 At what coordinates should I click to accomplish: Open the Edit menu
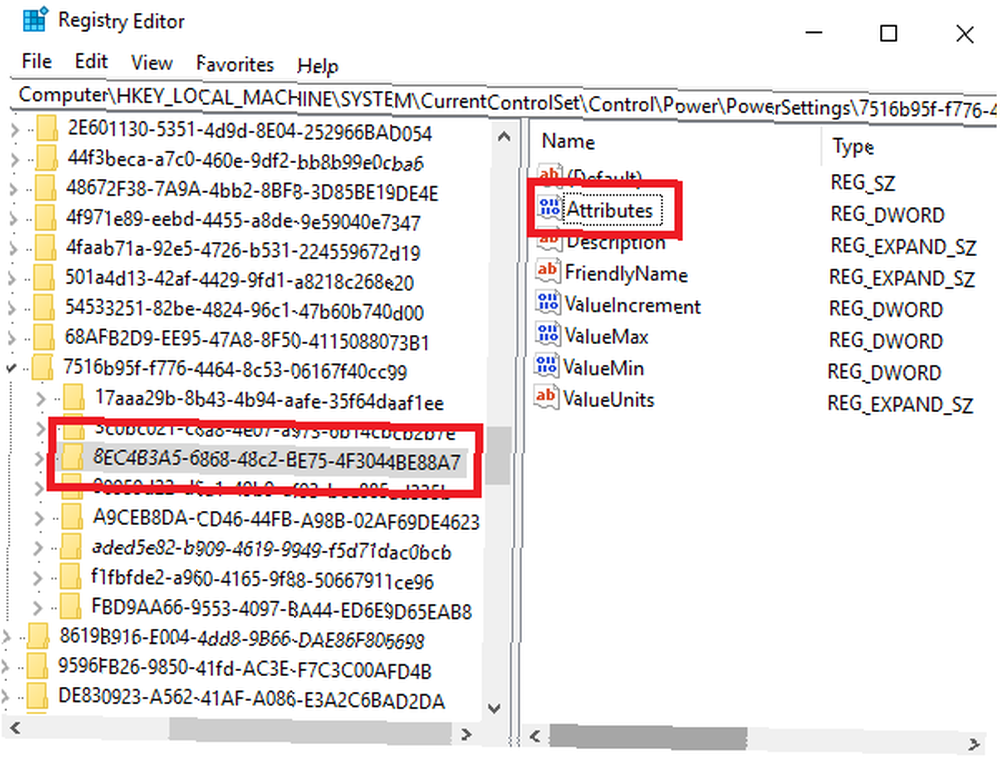91,61
